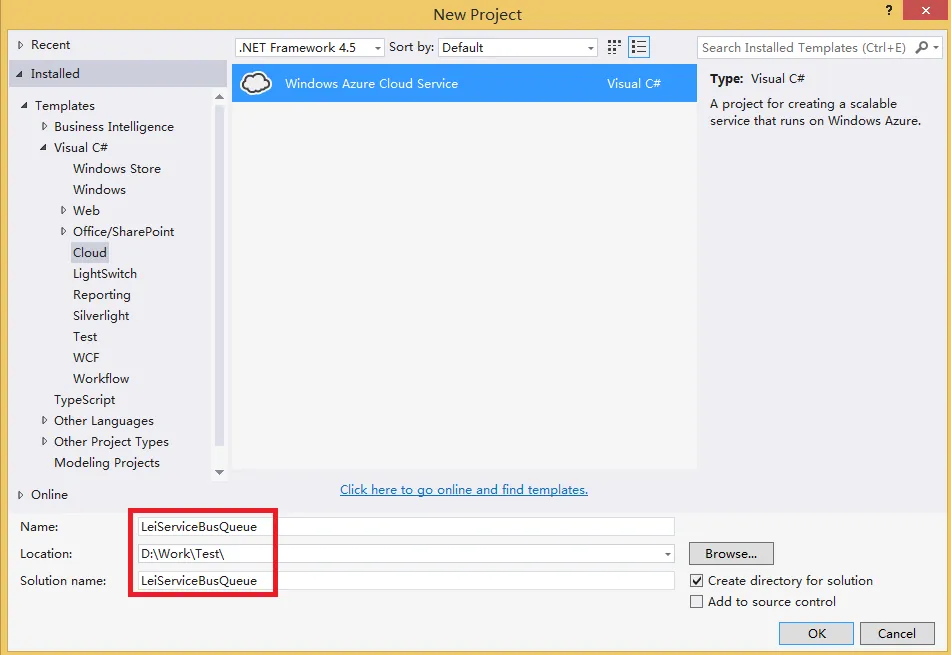Screen dimensions: 951x655
Task: Open the Sort by Default dropdown
Action: [x=518, y=47]
